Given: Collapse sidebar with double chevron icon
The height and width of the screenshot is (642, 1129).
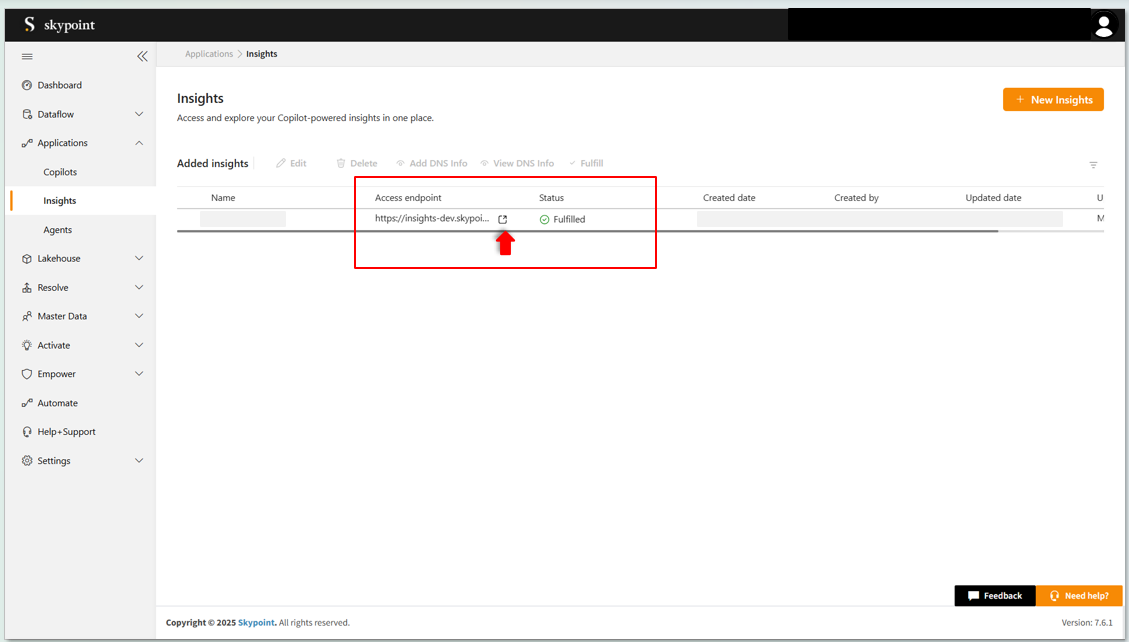Looking at the screenshot, I should [x=142, y=57].
